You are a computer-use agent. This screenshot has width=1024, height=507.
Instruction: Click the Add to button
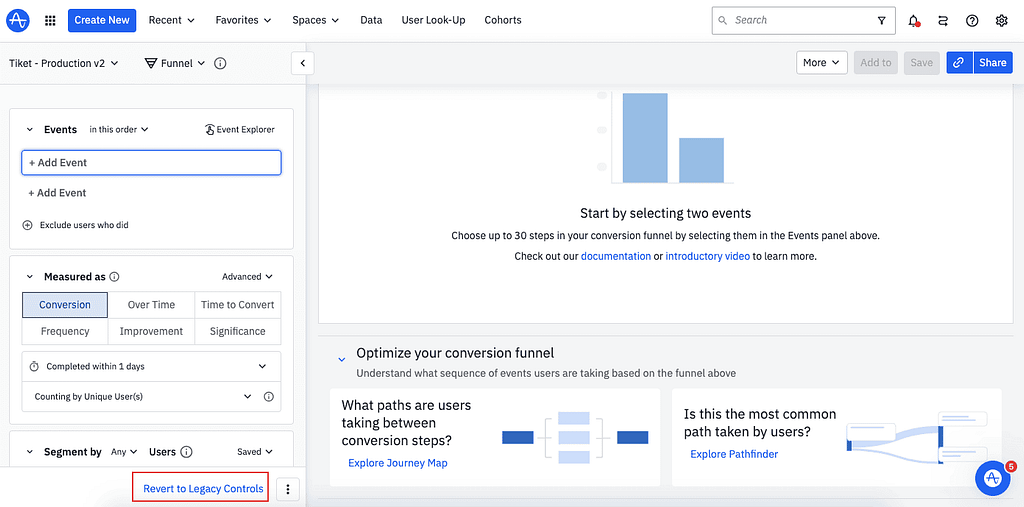[x=876, y=63]
